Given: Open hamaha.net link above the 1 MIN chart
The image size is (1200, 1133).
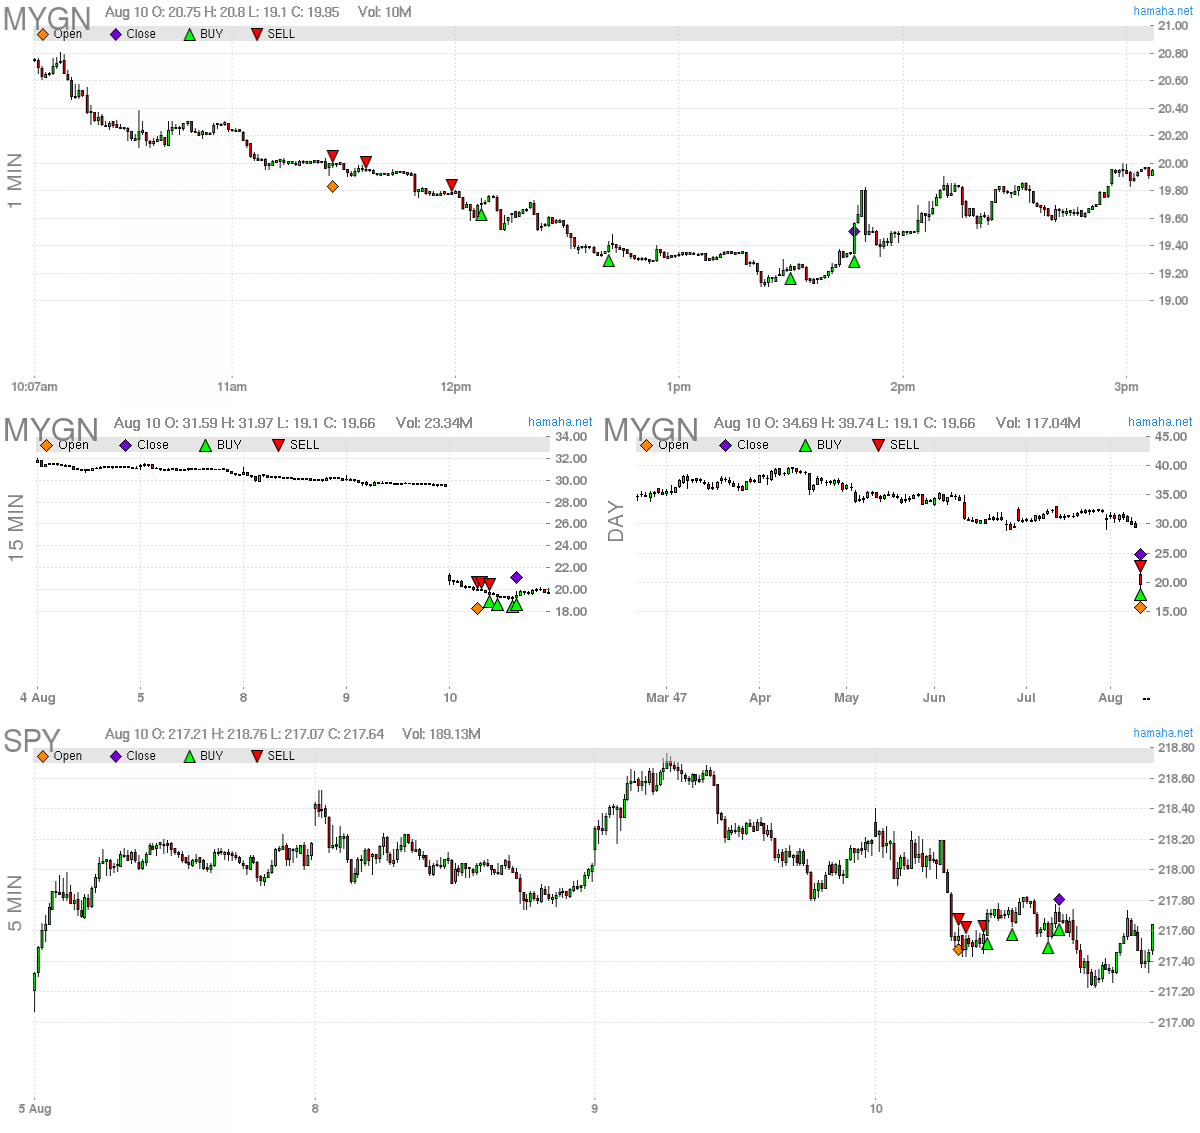Looking at the screenshot, I should pos(1162,11).
